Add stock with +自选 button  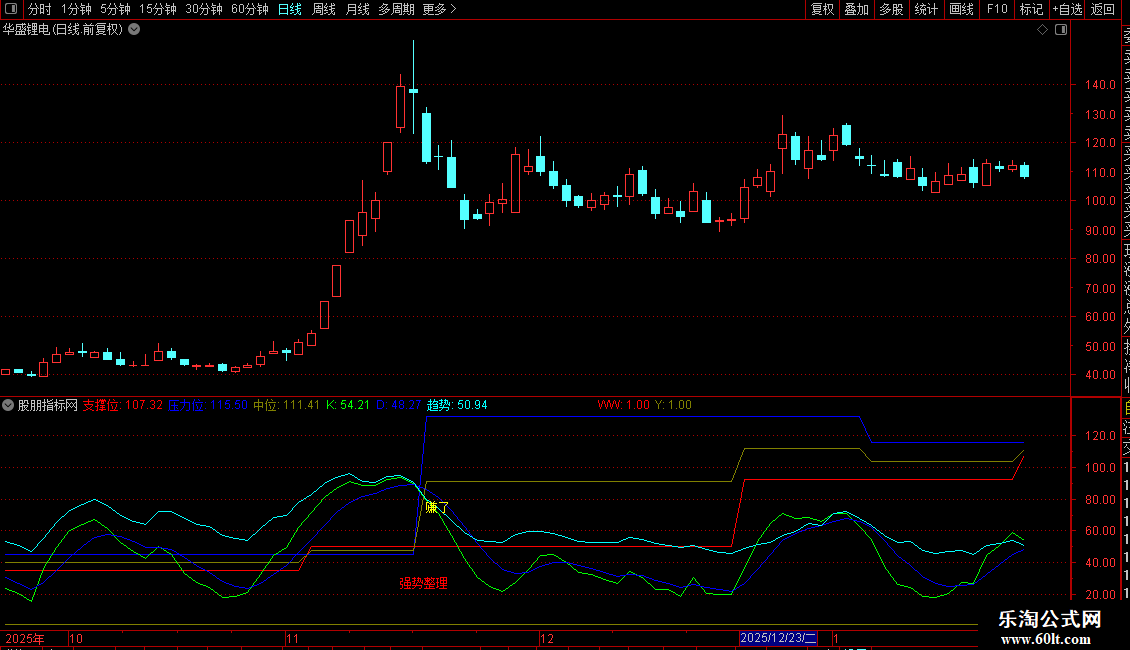coord(1067,9)
